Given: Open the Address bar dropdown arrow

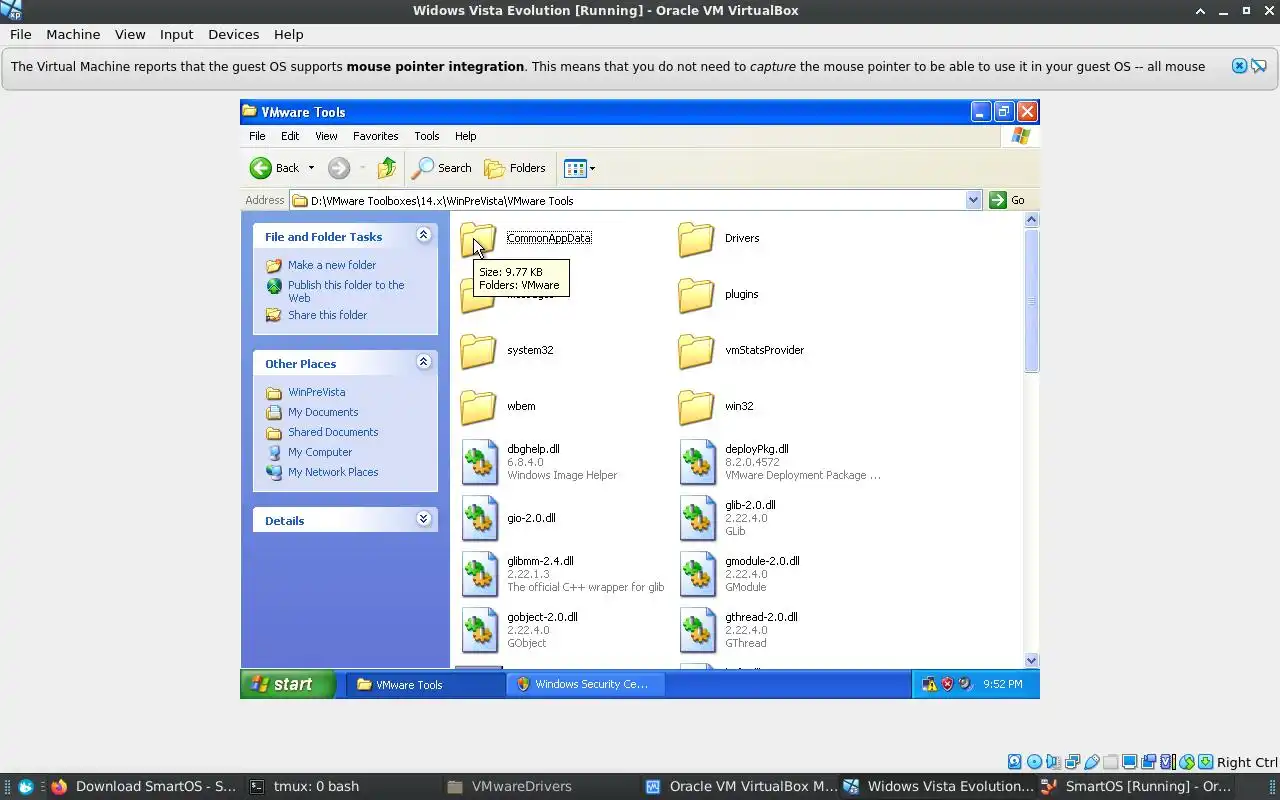Looking at the screenshot, I should tap(973, 200).
